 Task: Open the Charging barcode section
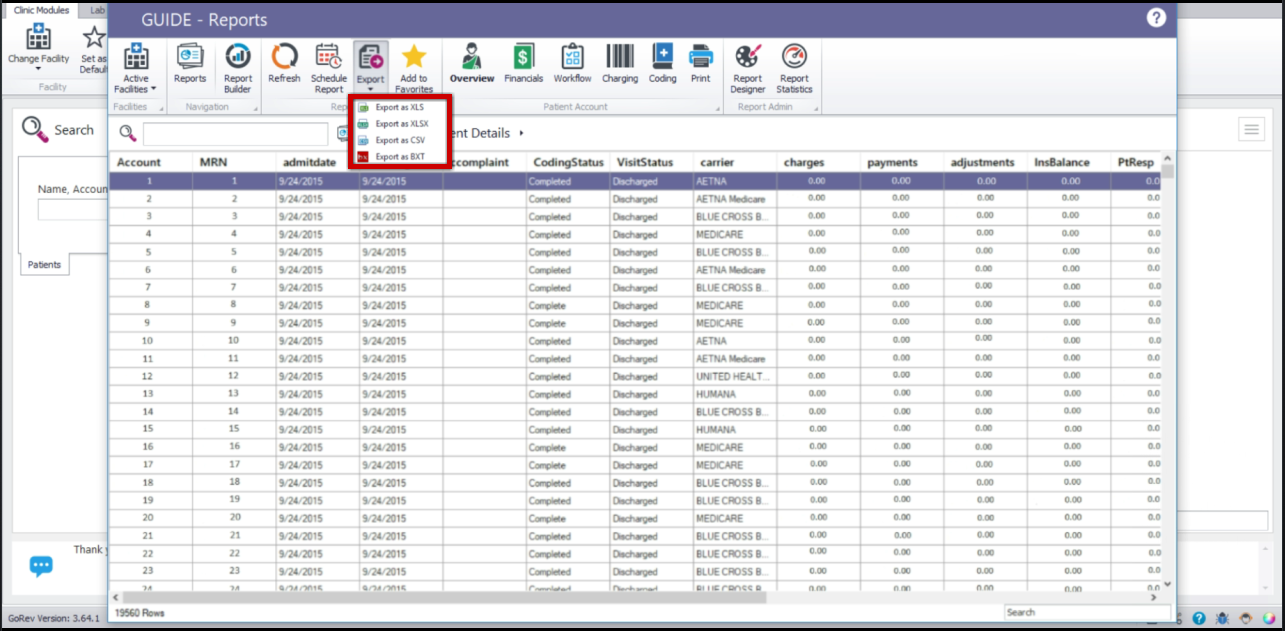click(620, 64)
